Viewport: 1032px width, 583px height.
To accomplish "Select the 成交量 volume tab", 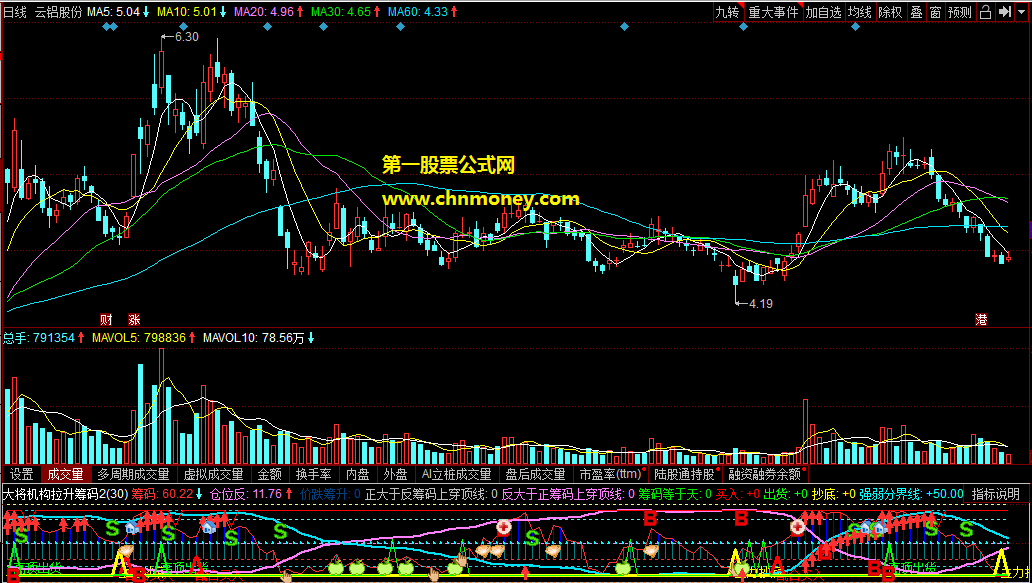I will click(x=66, y=474).
